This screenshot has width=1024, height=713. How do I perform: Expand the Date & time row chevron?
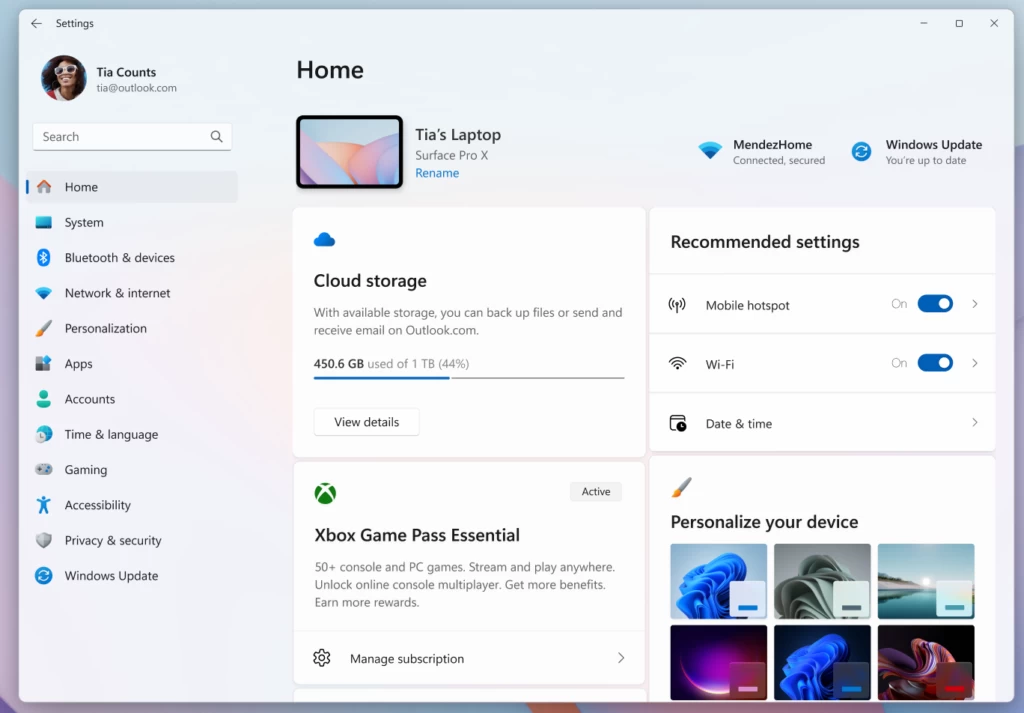click(x=975, y=423)
